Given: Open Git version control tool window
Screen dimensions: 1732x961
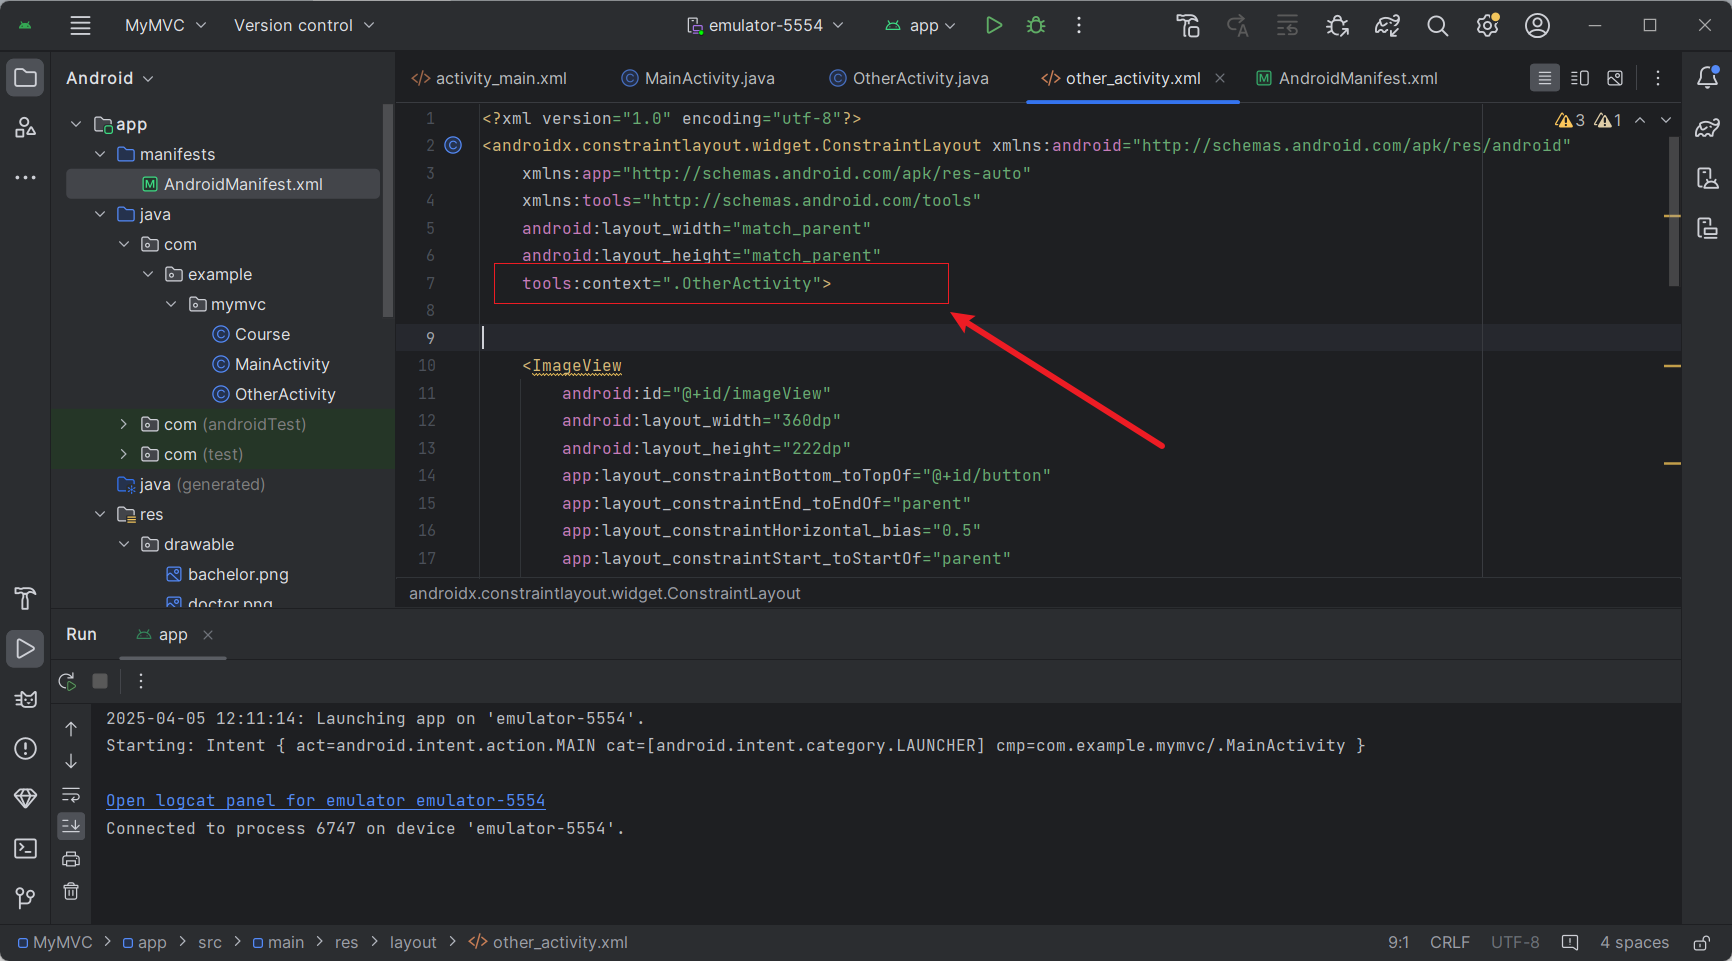Looking at the screenshot, I should 25,898.
